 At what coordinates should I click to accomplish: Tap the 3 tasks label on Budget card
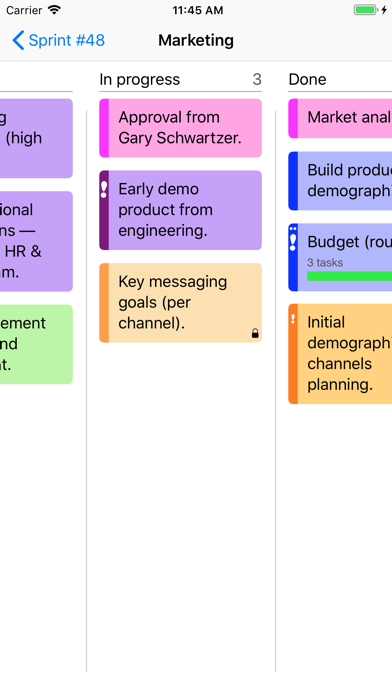(325, 262)
